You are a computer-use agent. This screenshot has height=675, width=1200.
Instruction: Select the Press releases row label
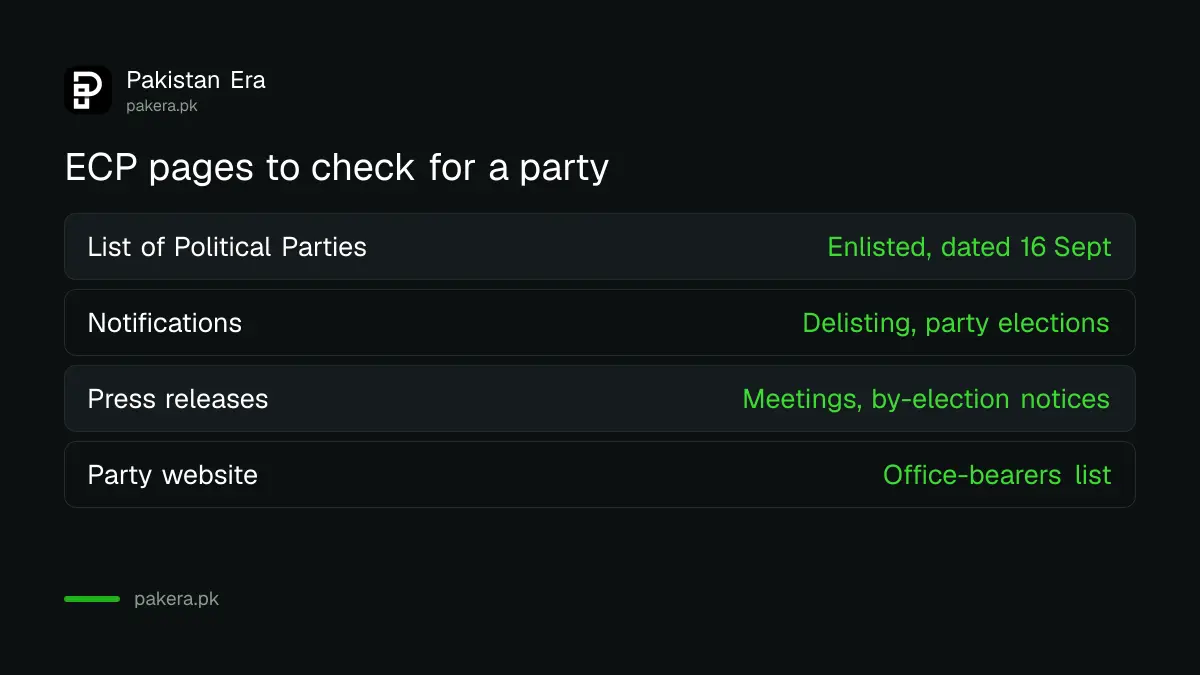178,399
